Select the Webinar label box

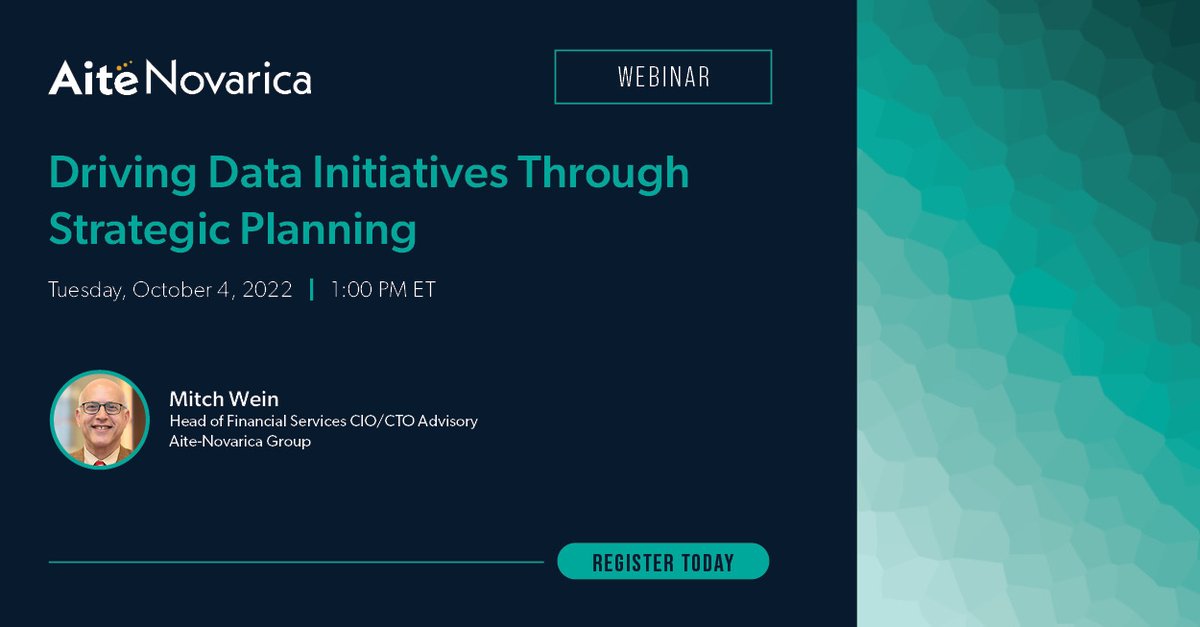pyautogui.click(x=663, y=77)
